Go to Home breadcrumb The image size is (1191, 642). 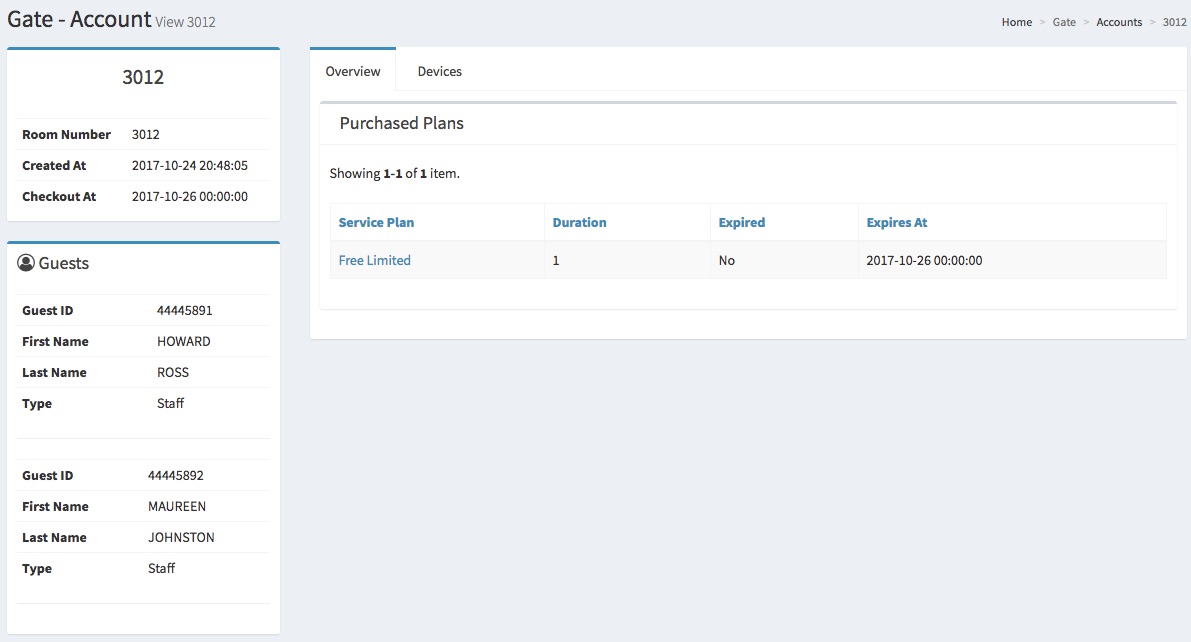tap(1016, 22)
